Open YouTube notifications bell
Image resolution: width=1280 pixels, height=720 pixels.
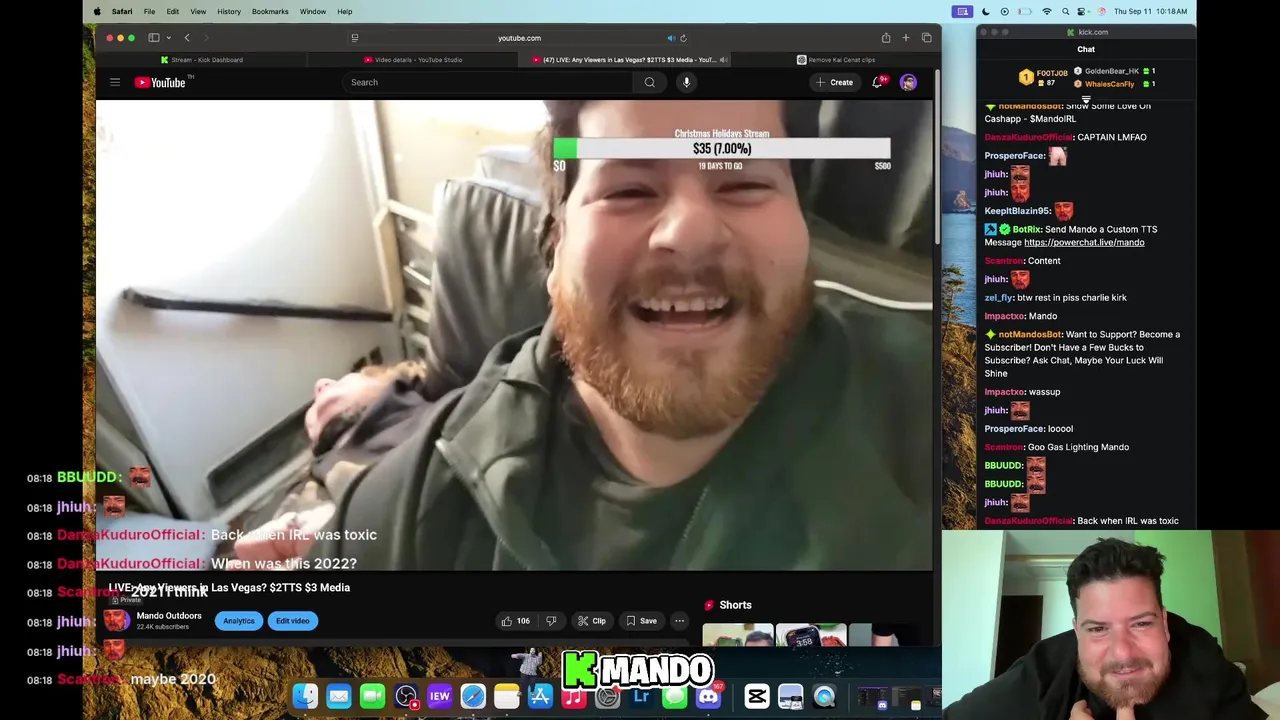coord(877,82)
